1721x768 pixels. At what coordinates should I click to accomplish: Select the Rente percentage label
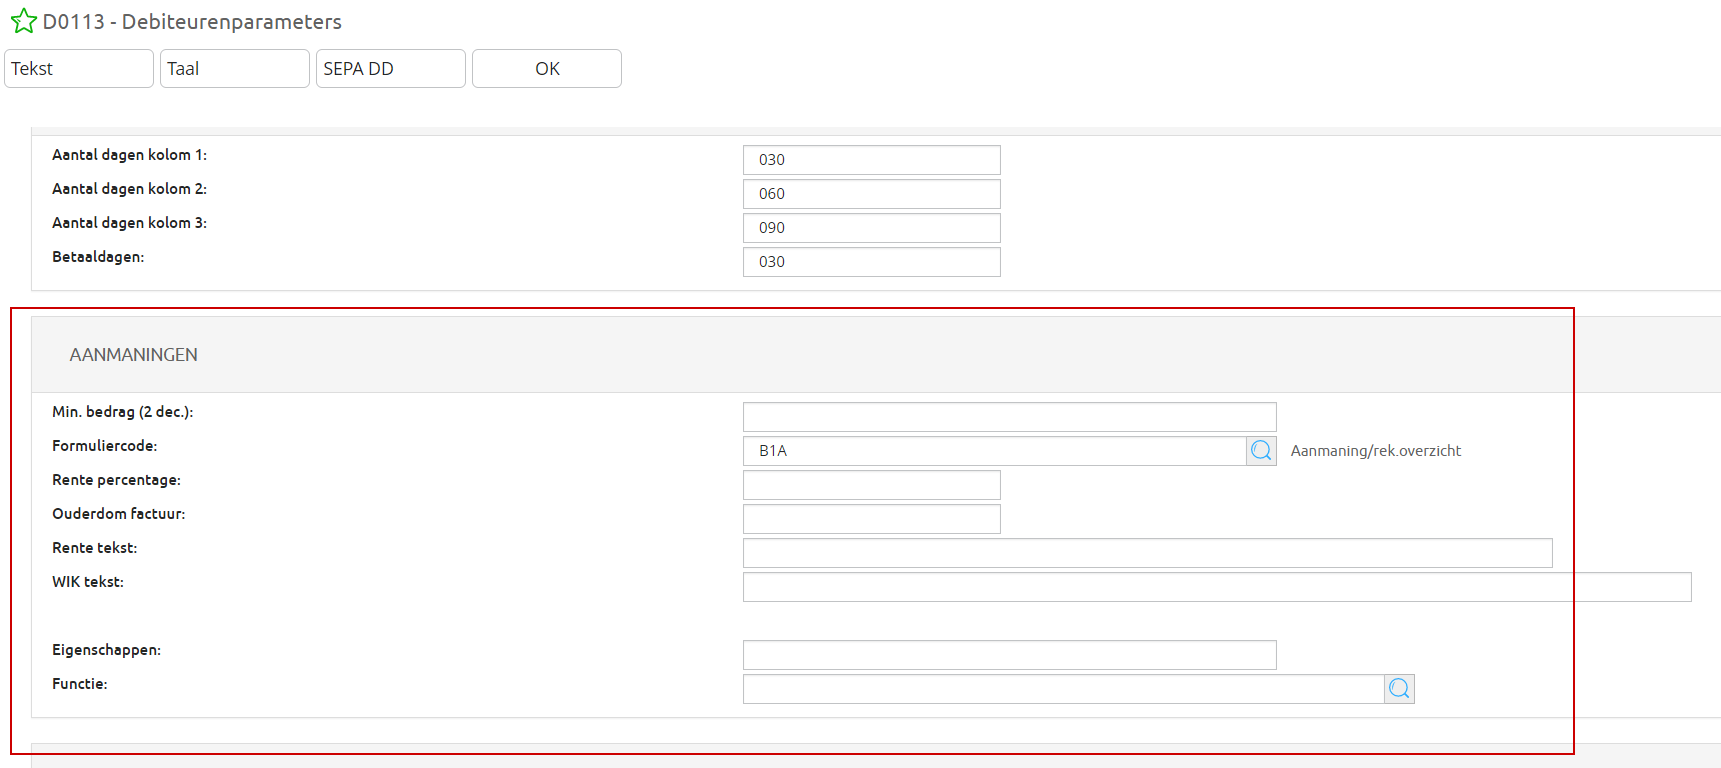pyautogui.click(x=117, y=480)
